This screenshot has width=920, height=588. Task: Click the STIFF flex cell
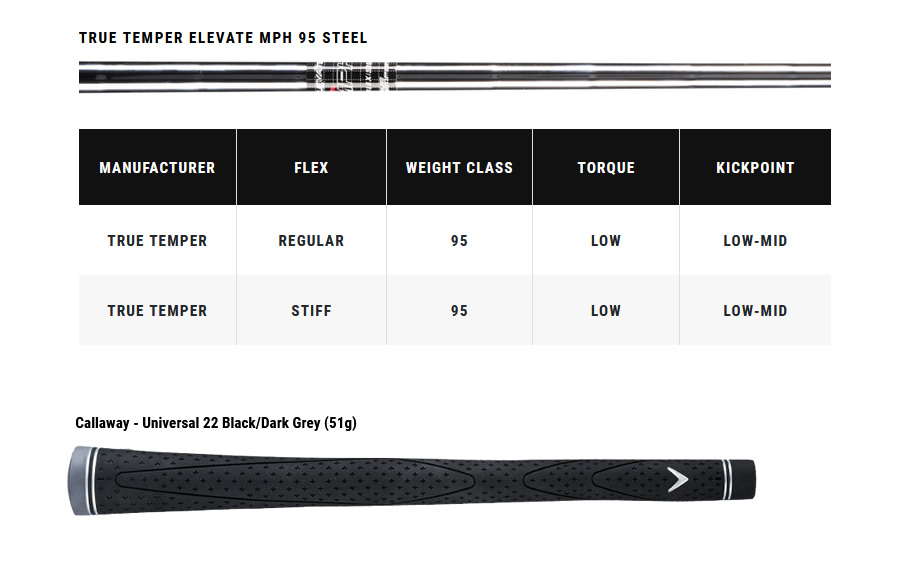[x=311, y=310]
